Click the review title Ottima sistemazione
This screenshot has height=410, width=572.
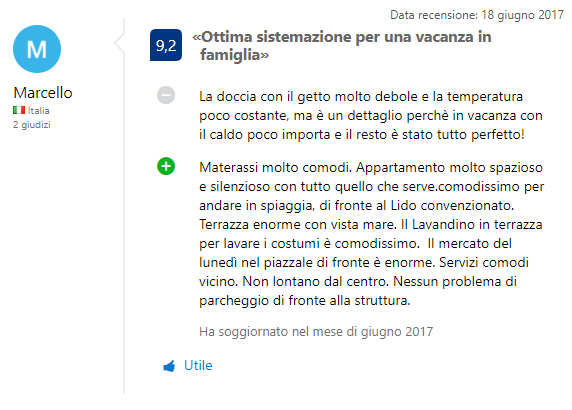342,46
